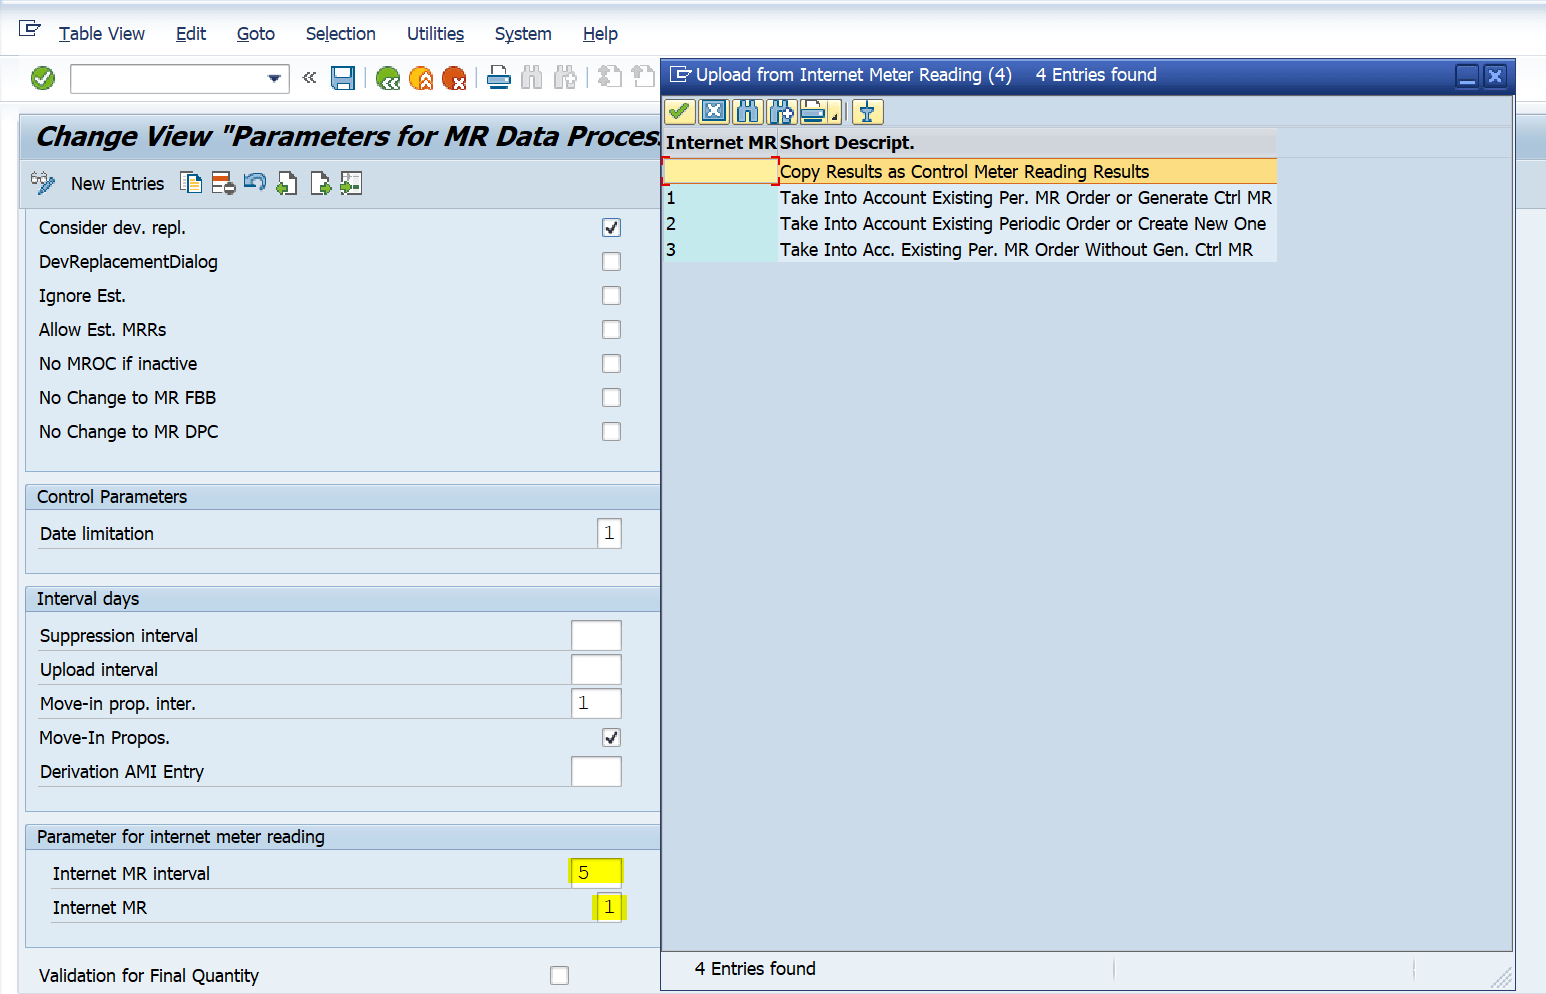Click the Internet MR value field
Screen dimensions: 1546x994
609,907
